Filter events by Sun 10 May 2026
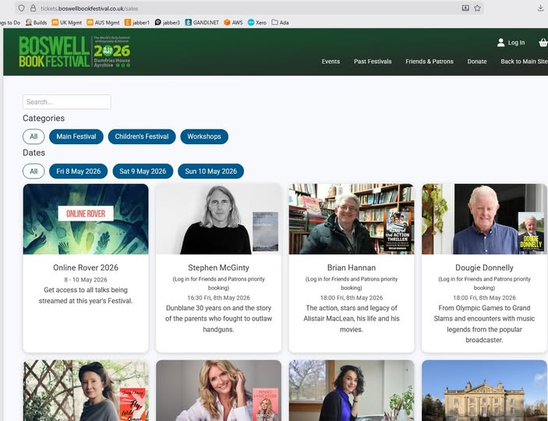548x421 pixels. point(211,171)
